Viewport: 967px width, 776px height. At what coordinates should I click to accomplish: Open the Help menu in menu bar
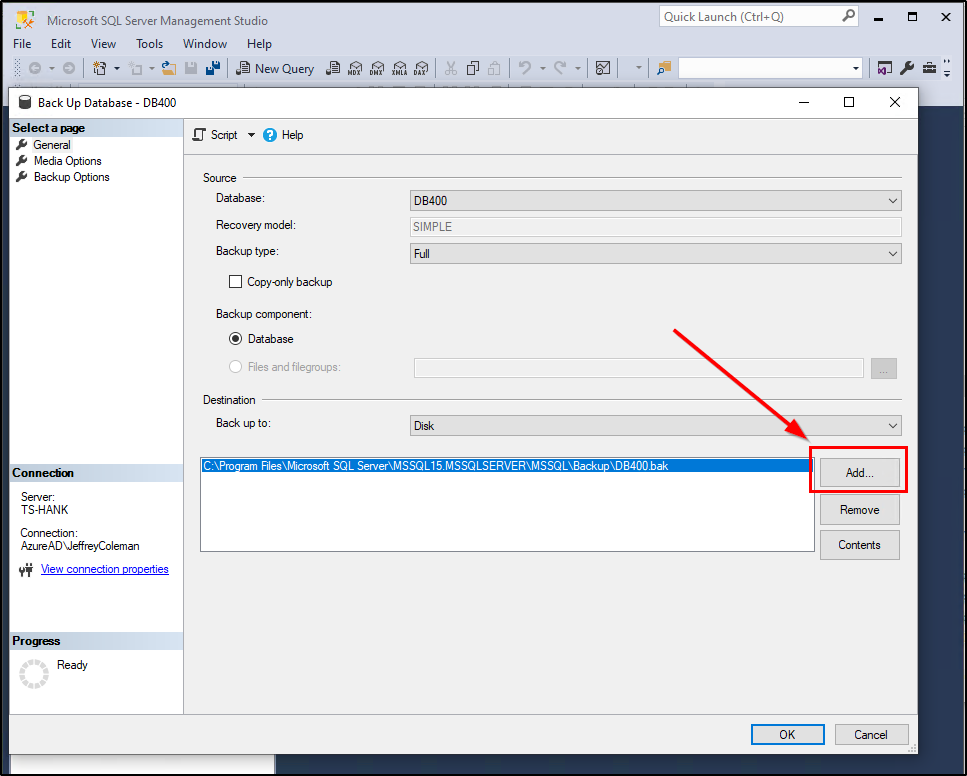[259, 44]
